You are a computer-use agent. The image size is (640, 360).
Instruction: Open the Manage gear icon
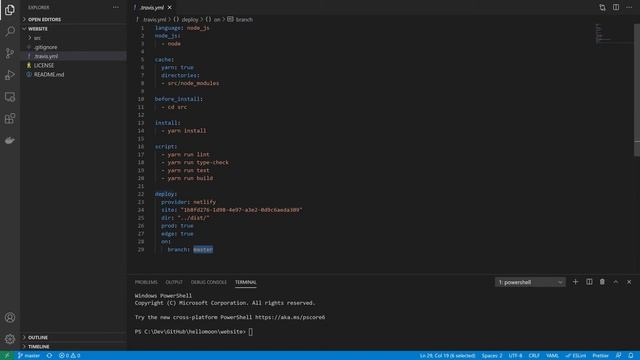click(10, 339)
